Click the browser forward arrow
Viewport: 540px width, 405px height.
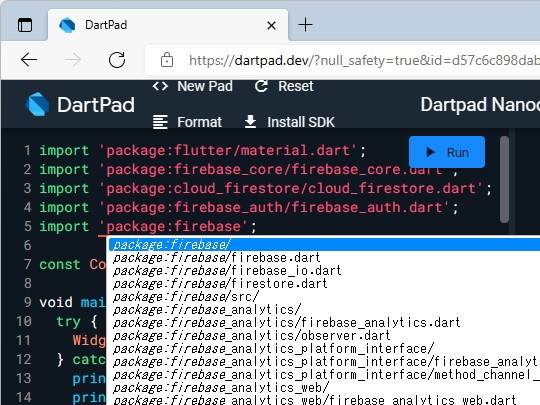(73, 60)
